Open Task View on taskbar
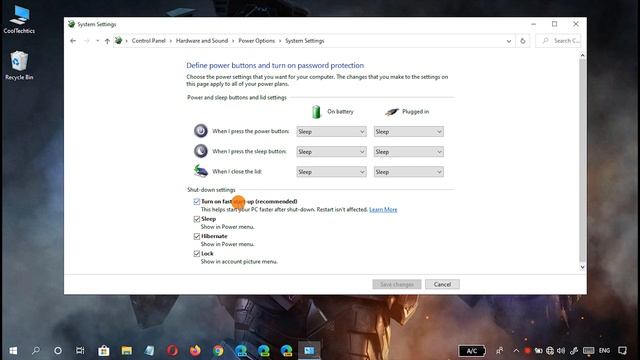640x360 pixels. coord(80,351)
